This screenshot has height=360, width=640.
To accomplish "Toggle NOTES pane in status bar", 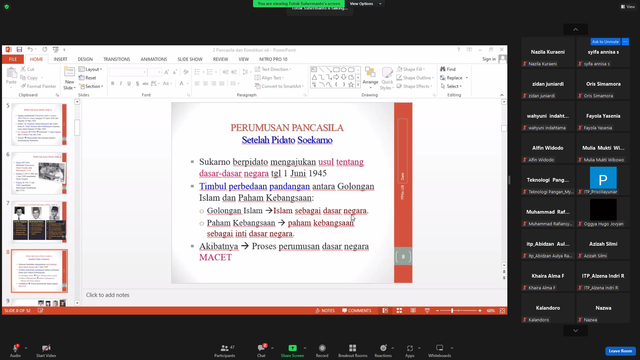I will tap(325, 311).
